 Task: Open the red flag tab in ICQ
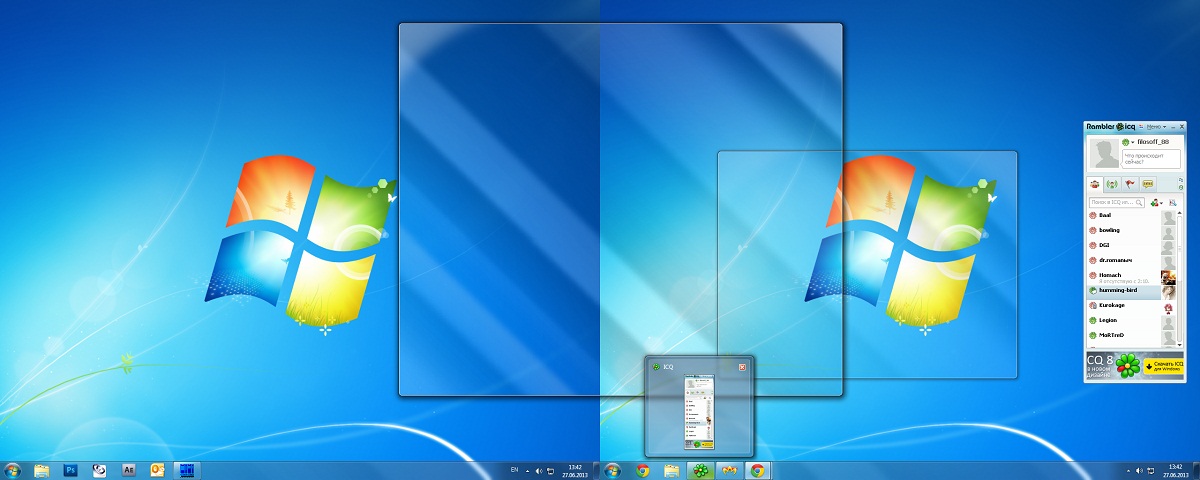click(x=1130, y=184)
